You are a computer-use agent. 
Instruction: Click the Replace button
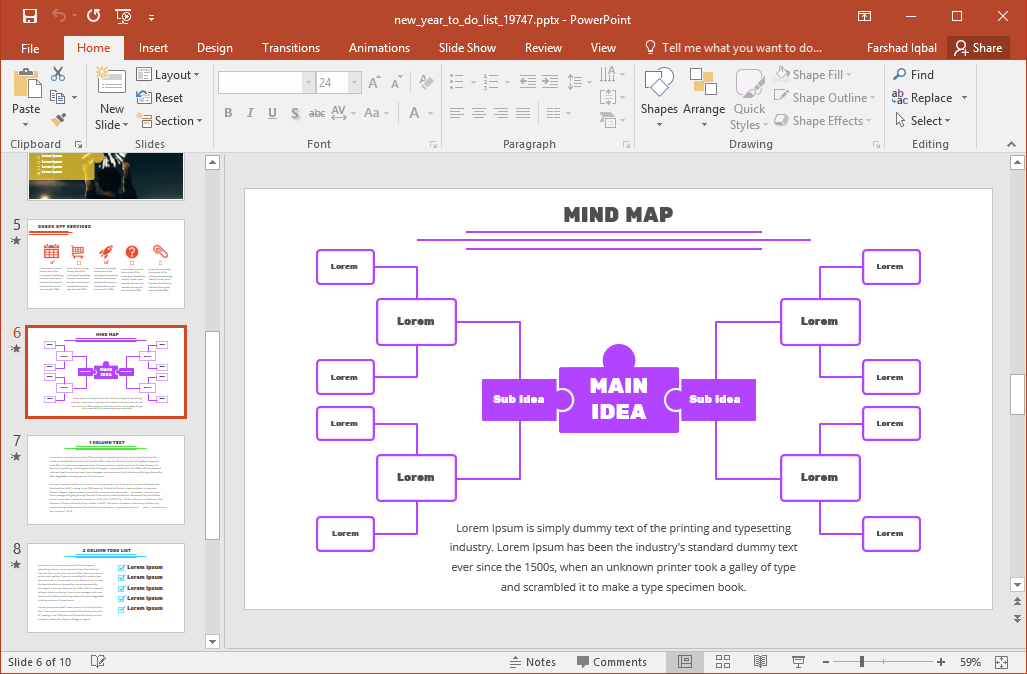[930, 98]
